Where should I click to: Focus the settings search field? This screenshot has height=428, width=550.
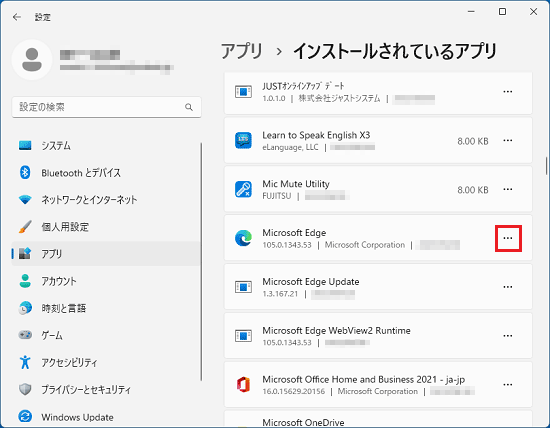(x=107, y=107)
